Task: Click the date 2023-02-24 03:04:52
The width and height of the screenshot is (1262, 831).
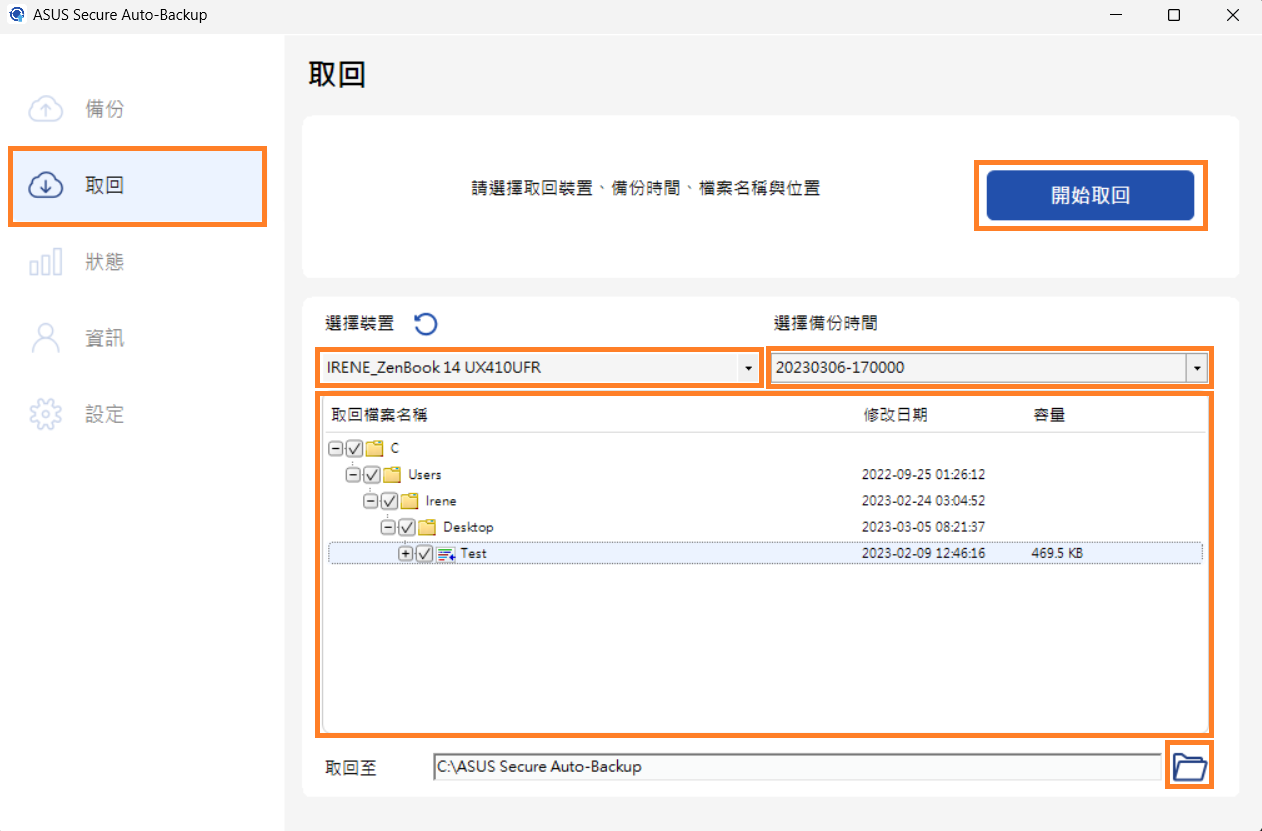Action: click(x=924, y=501)
